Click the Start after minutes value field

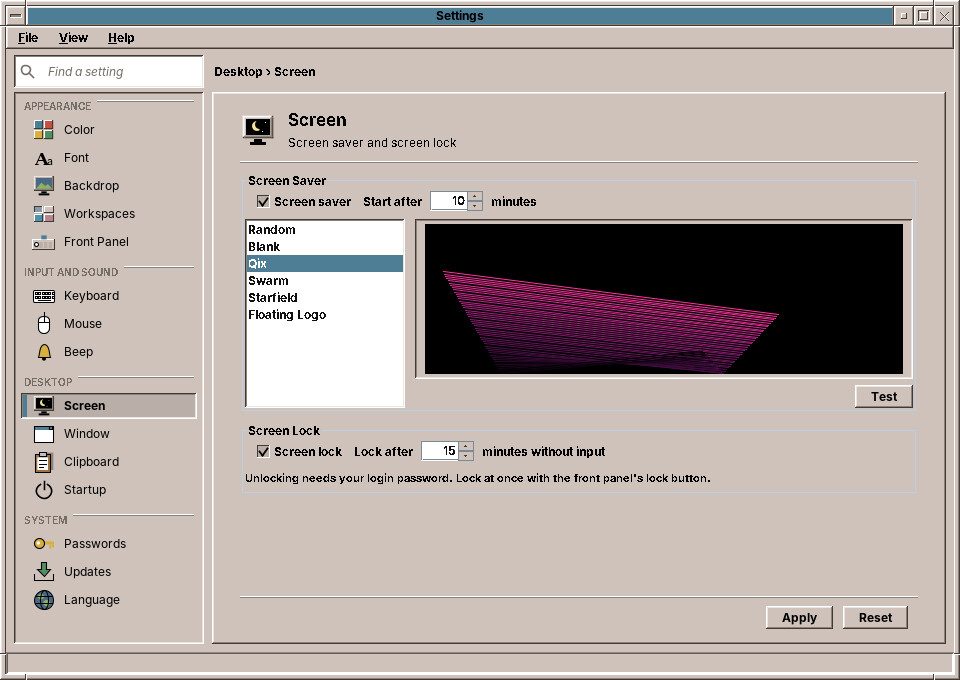click(449, 201)
